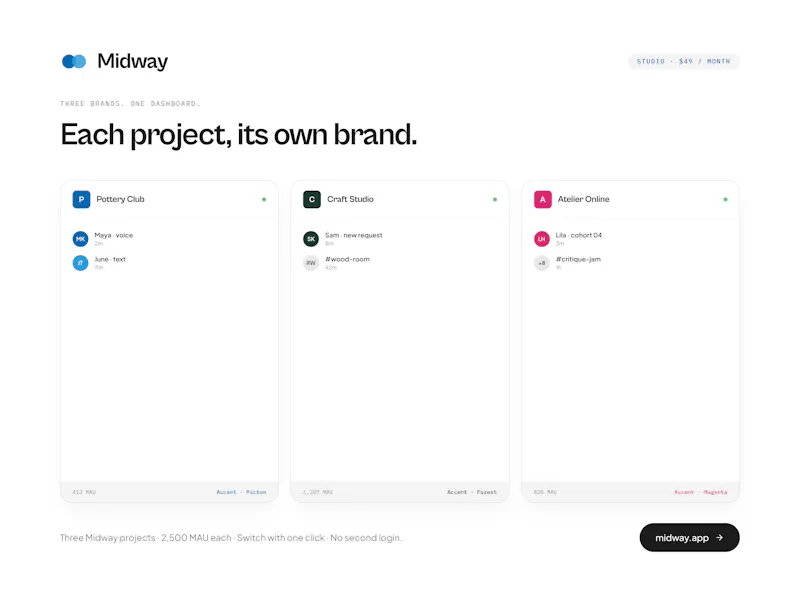
Task: Open the #wood-room channel row
Action: (x=400, y=263)
